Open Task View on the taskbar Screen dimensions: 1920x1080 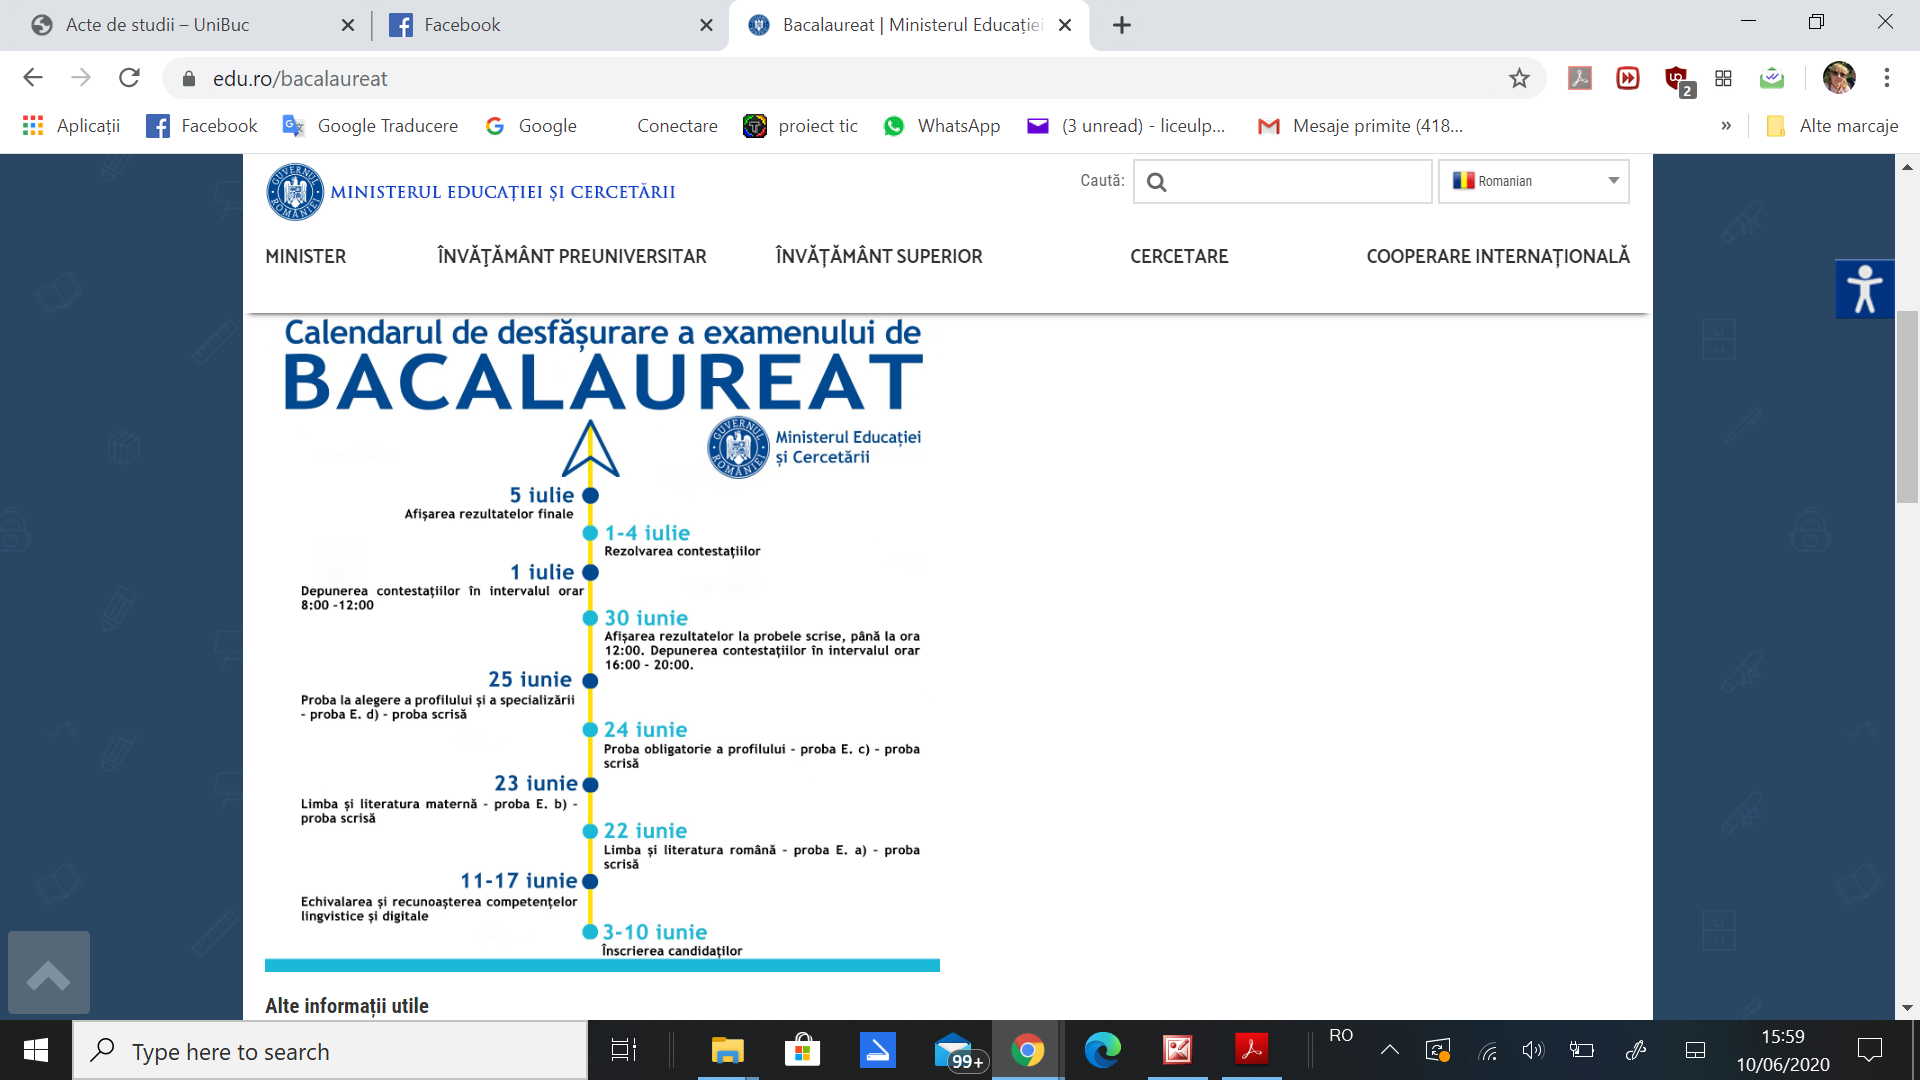click(623, 1050)
